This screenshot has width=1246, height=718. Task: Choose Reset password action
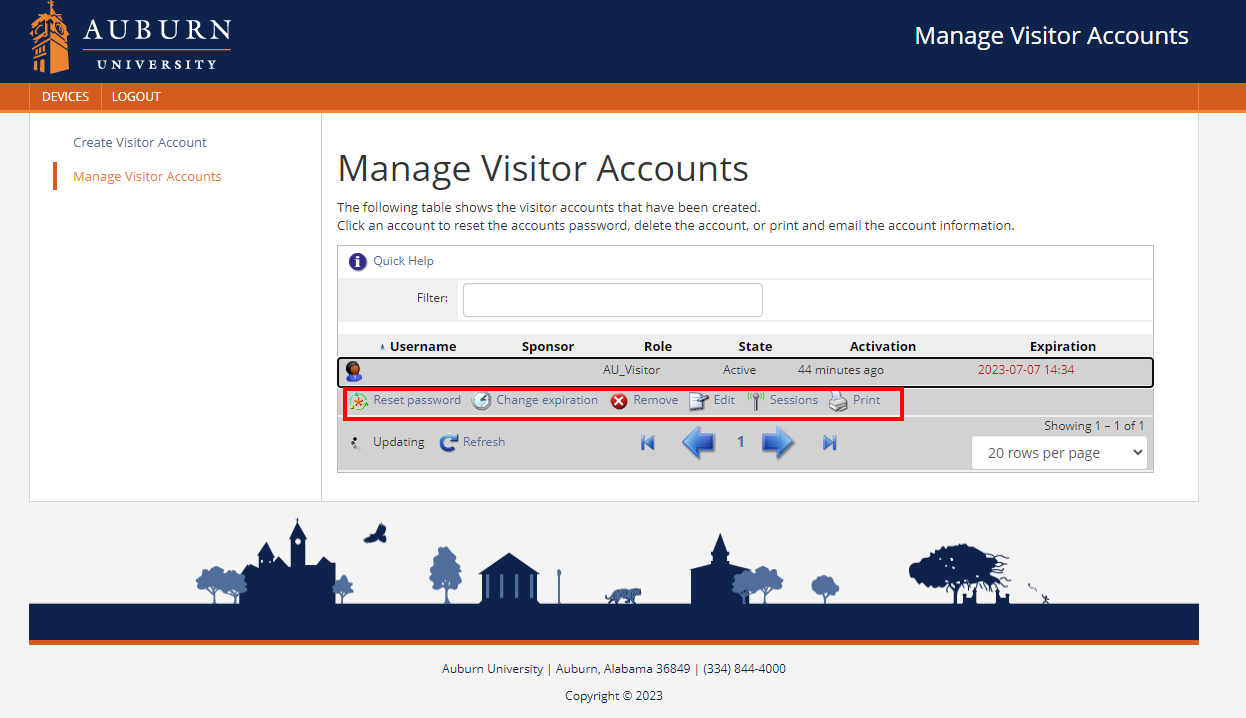point(417,400)
